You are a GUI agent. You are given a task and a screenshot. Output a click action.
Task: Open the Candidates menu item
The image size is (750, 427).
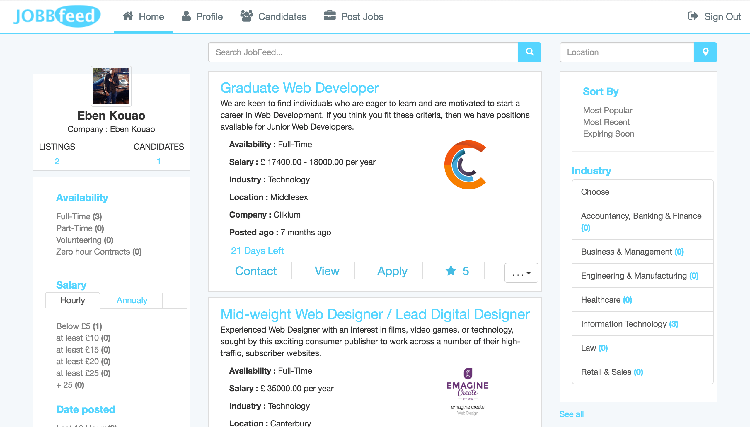pyautogui.click(x=274, y=16)
